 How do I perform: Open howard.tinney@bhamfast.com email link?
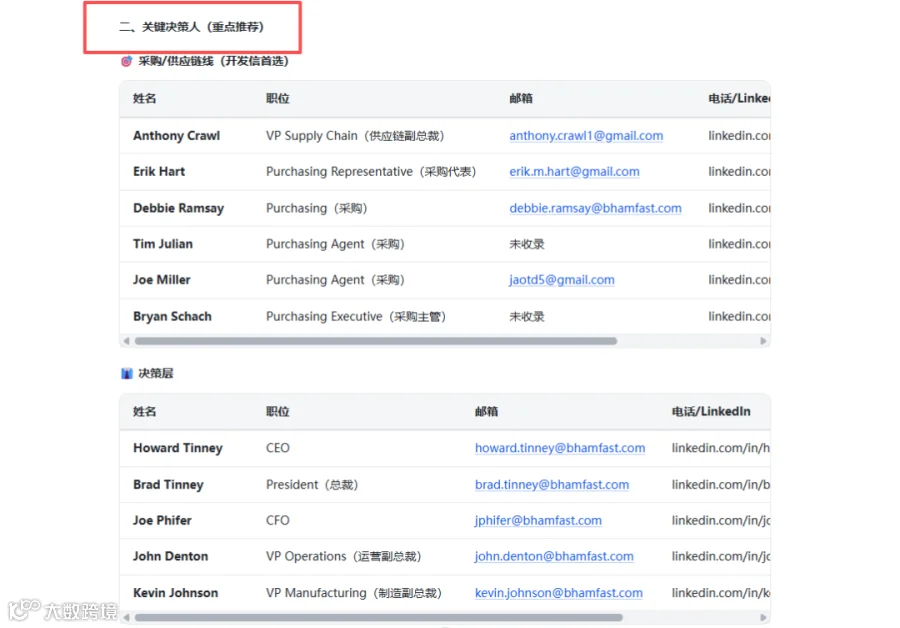pos(560,448)
